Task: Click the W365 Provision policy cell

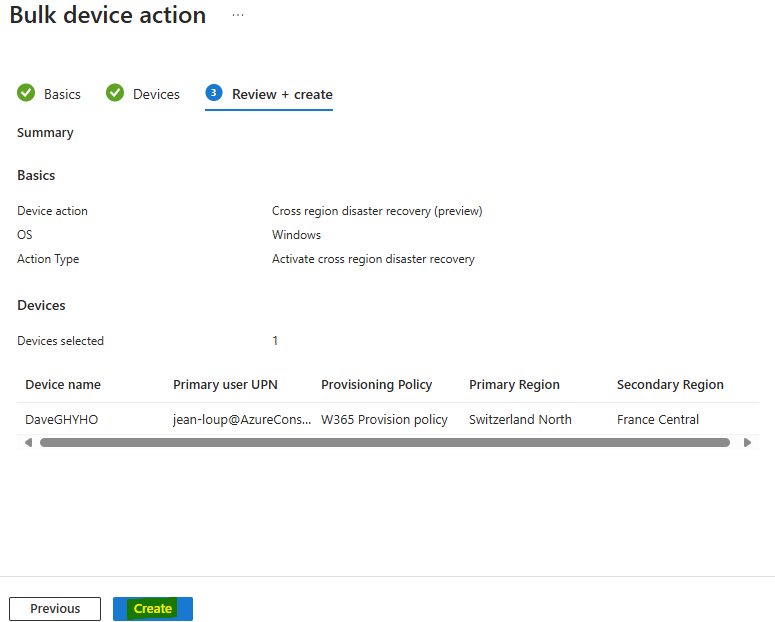Action: [385, 419]
